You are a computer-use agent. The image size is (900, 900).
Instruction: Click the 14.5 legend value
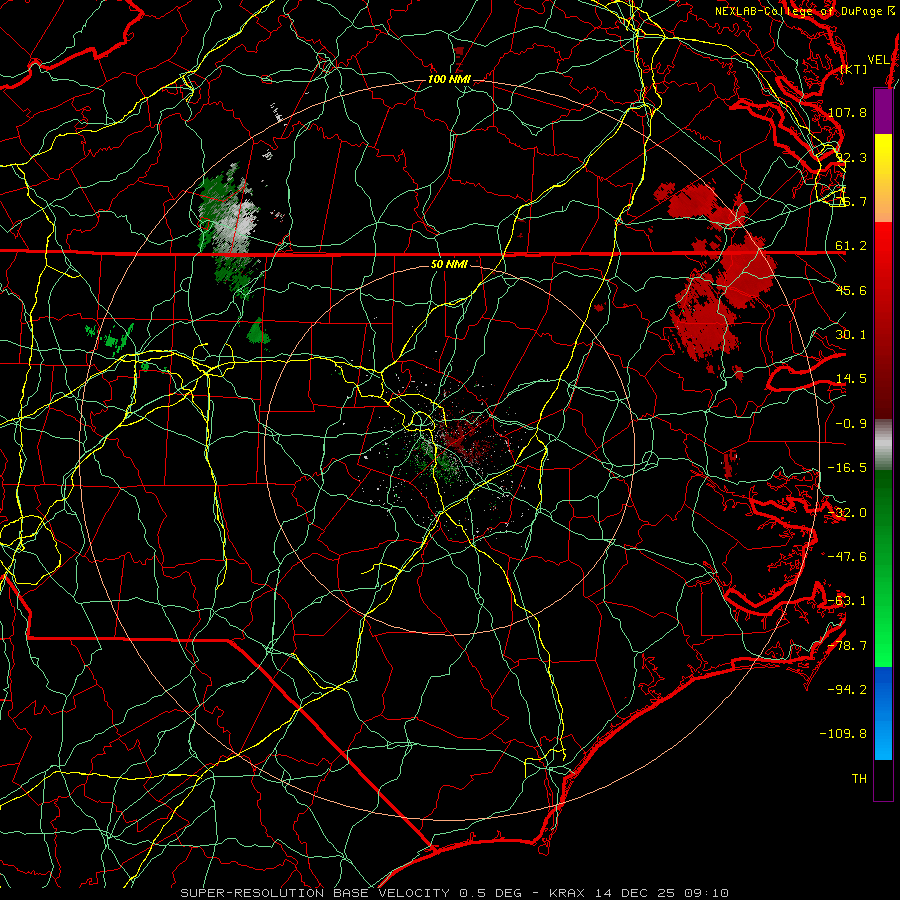[851, 379]
